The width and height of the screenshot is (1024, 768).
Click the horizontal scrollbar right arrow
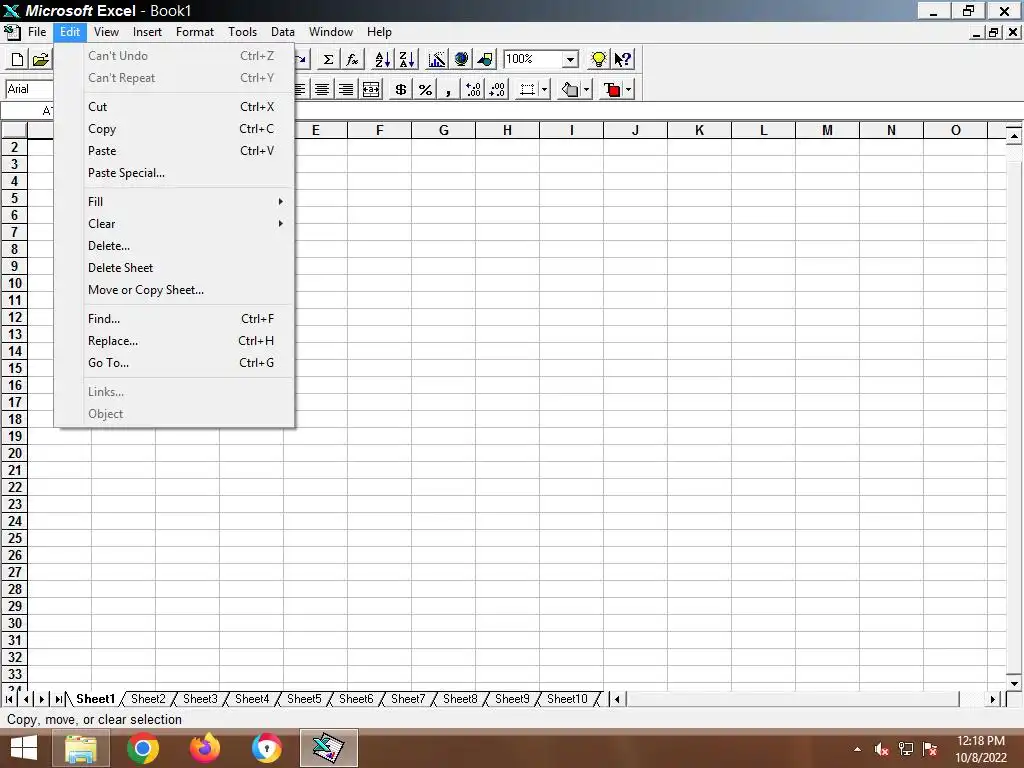click(x=993, y=699)
